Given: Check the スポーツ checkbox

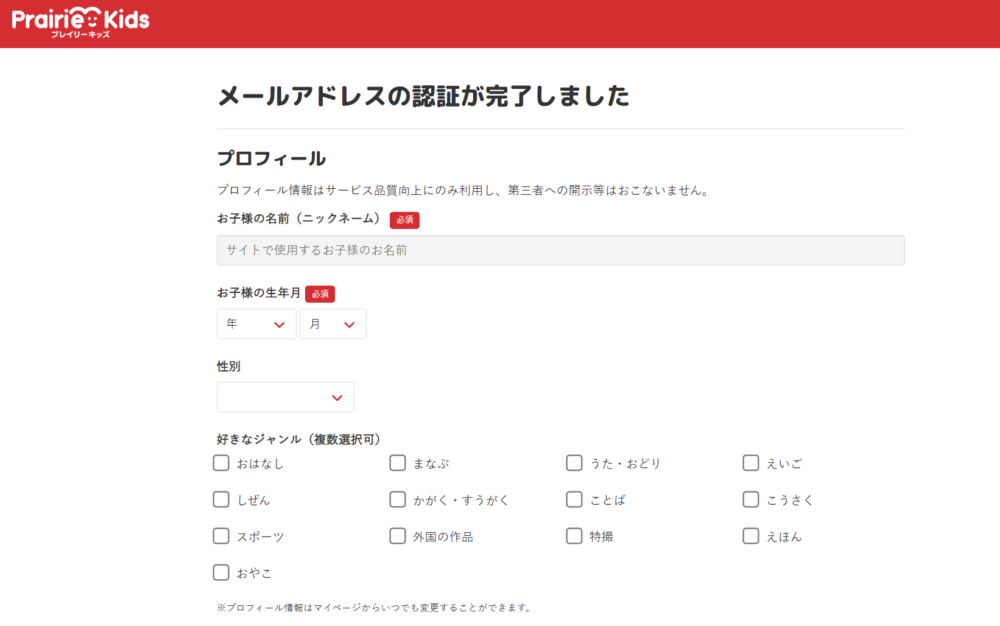Looking at the screenshot, I should [221, 536].
